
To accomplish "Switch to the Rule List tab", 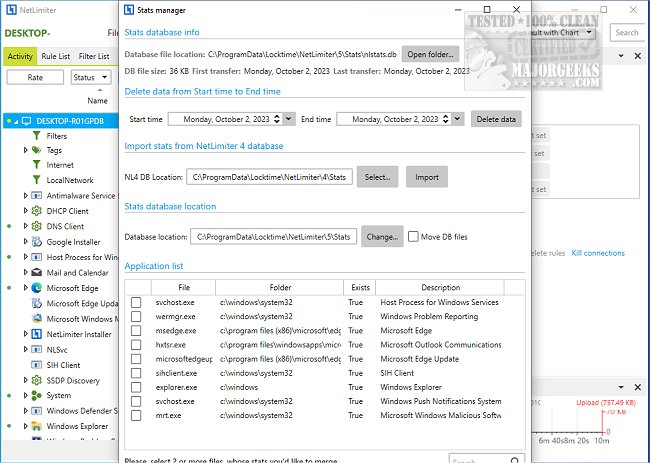I will tap(56, 56).
